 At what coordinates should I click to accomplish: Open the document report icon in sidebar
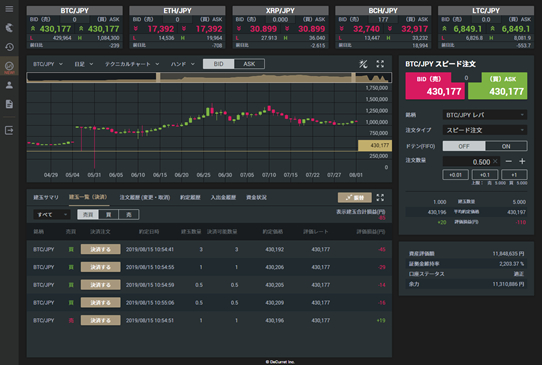[9, 104]
